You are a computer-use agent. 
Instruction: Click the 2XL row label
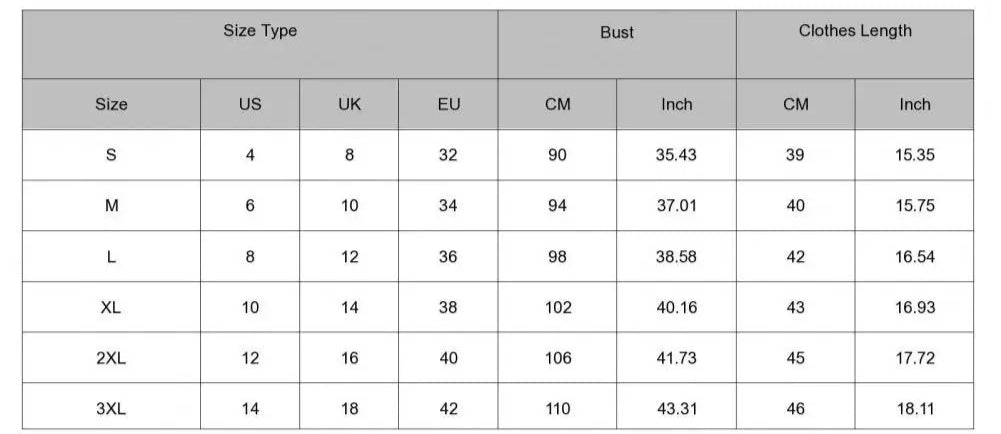pos(111,358)
